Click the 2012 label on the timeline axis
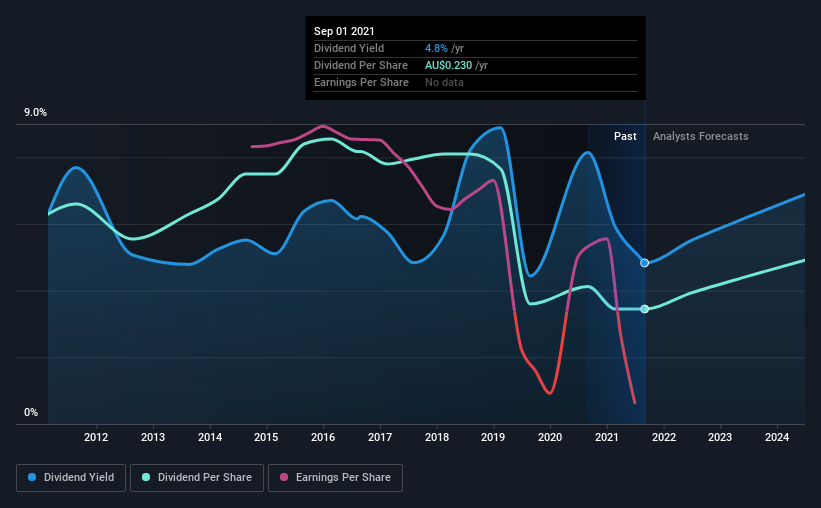The height and width of the screenshot is (508, 821). coord(96,437)
